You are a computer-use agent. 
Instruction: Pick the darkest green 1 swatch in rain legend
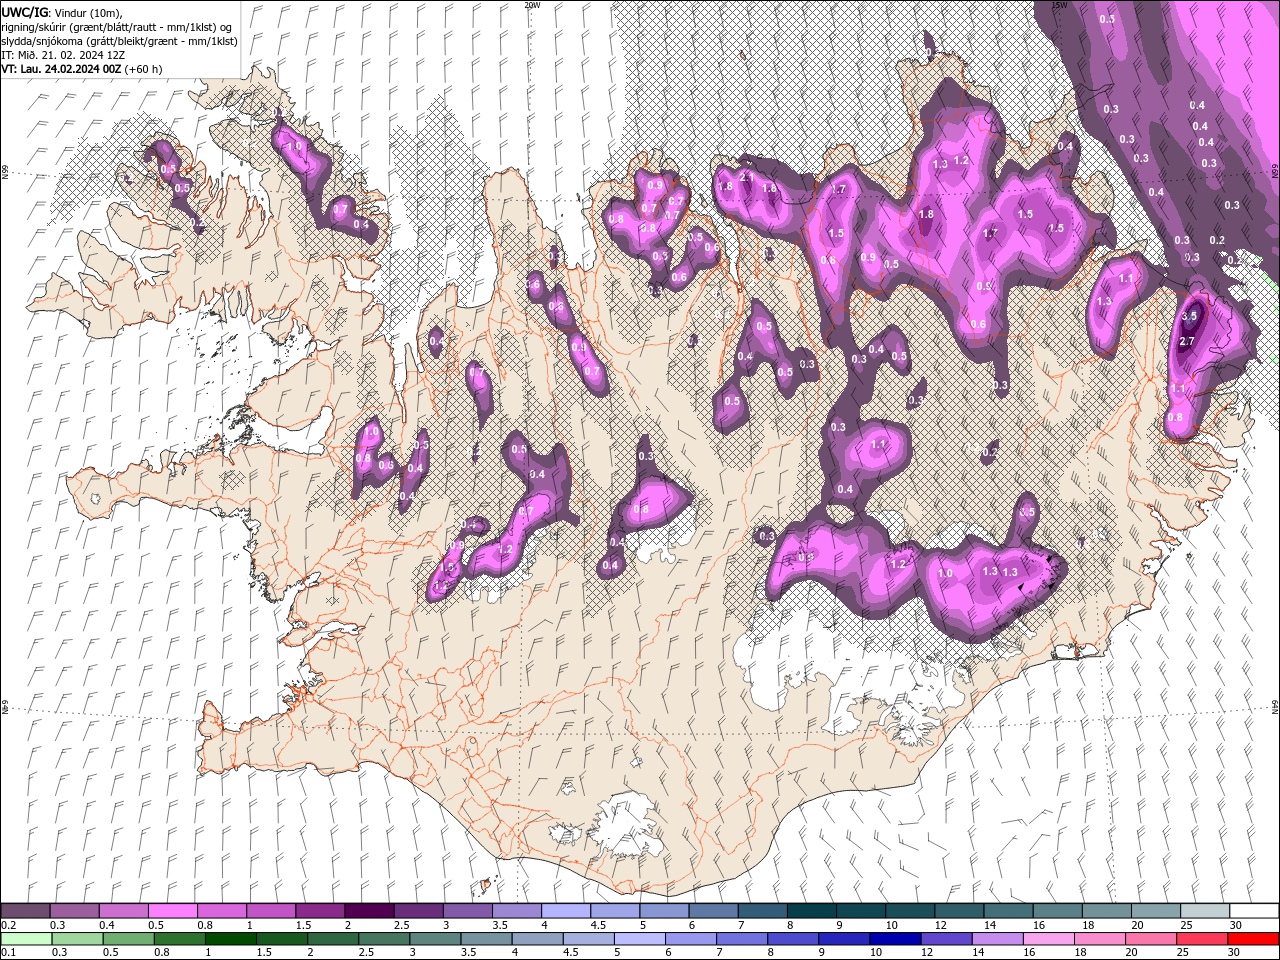point(231,938)
